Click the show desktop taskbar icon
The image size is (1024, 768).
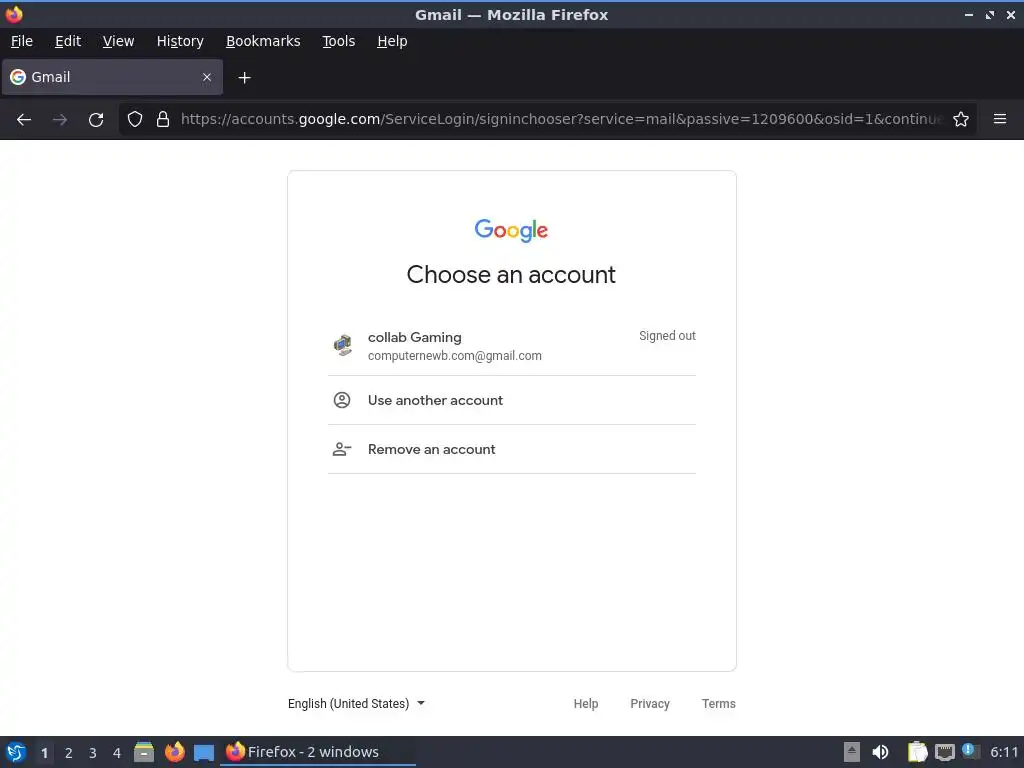[204, 752]
